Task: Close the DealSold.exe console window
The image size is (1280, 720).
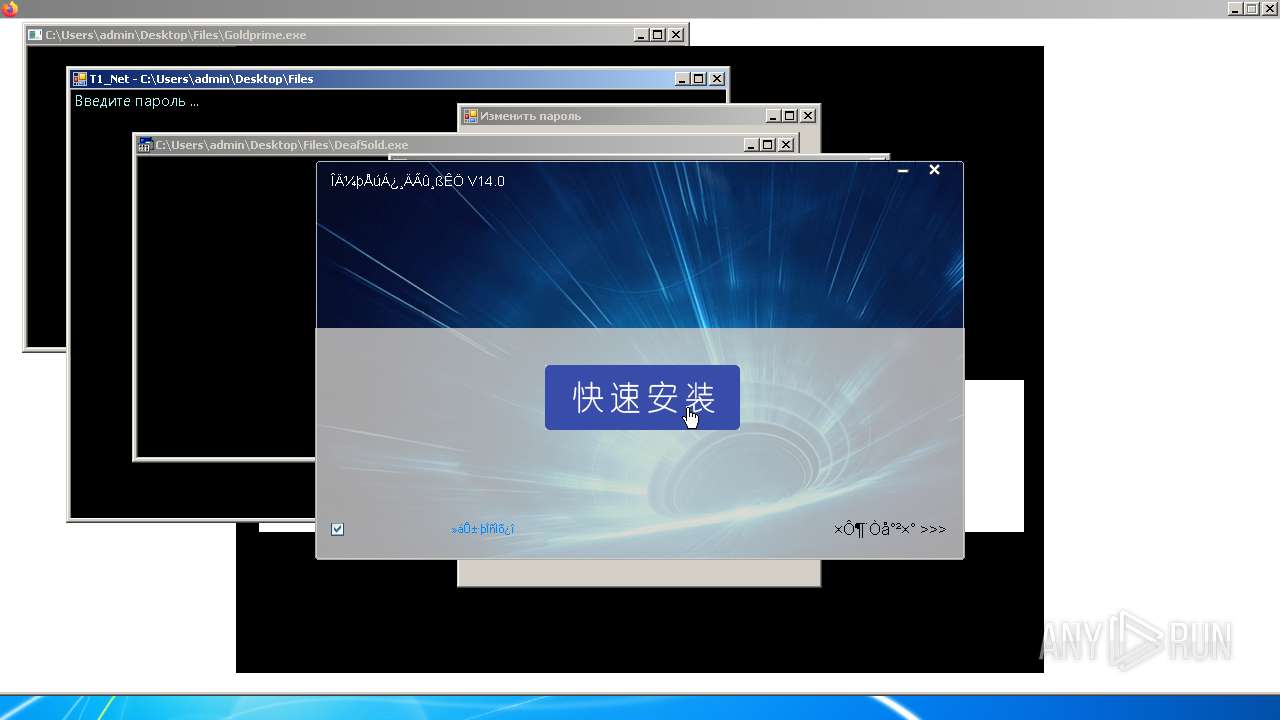Action: pos(786,145)
